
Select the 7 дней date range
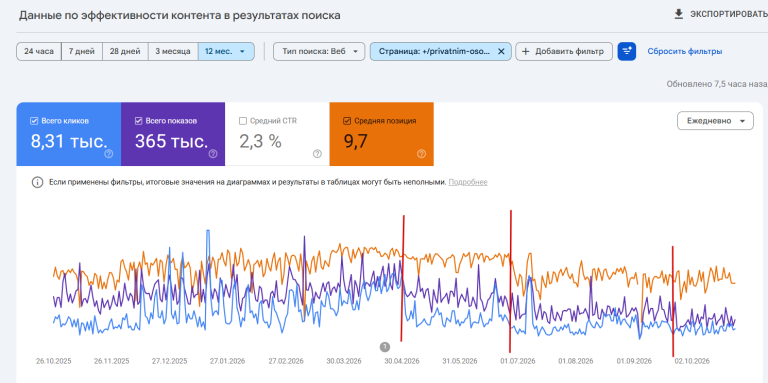82,51
